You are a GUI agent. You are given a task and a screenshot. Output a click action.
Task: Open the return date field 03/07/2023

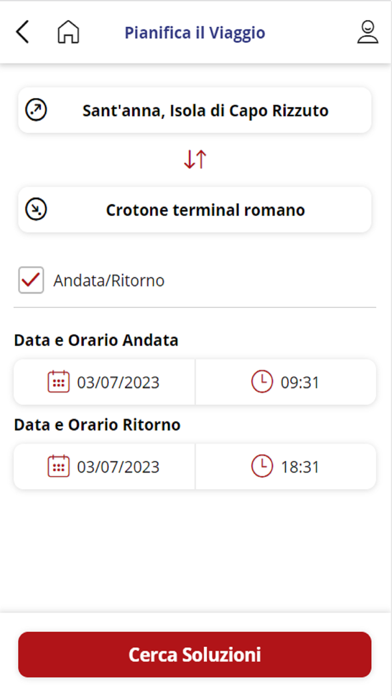tap(104, 467)
